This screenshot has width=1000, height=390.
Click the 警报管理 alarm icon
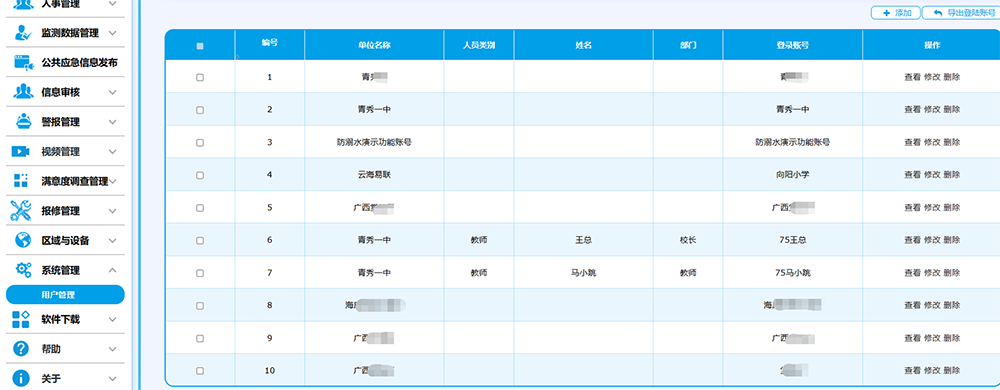[23, 122]
